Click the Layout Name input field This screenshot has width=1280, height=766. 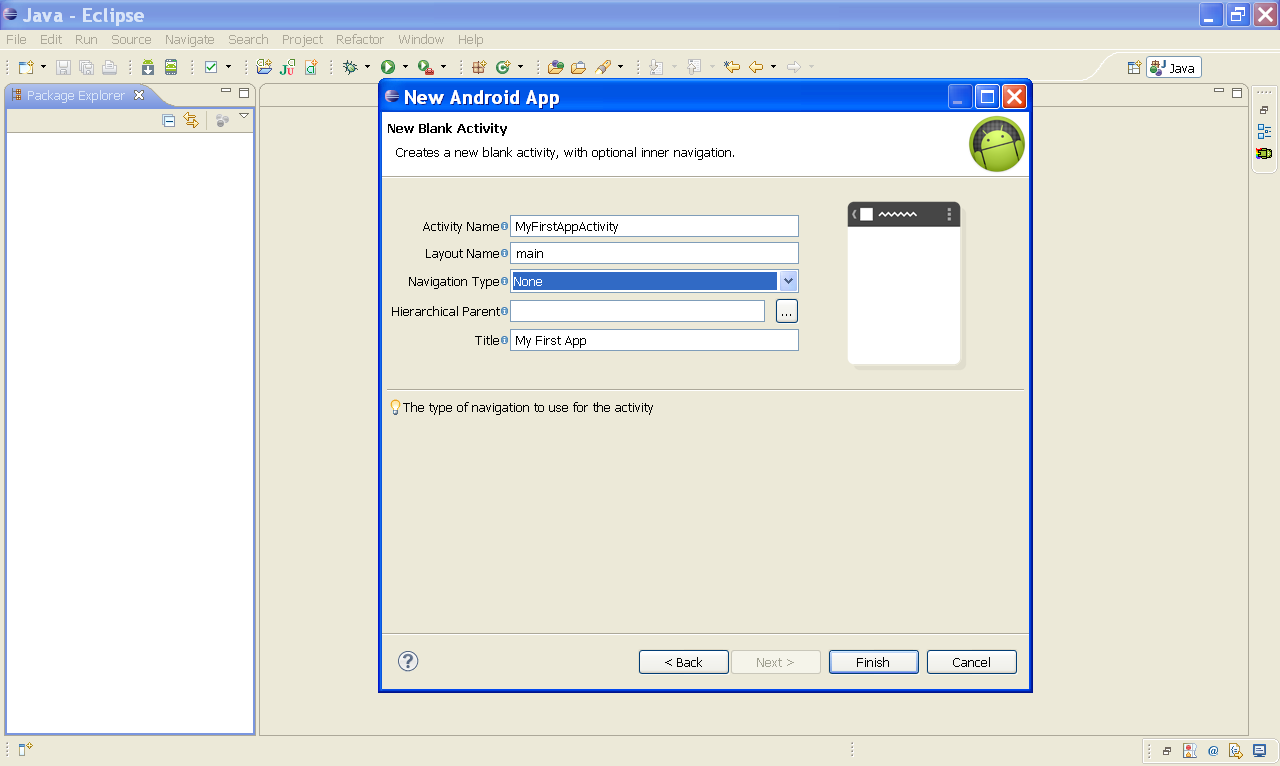click(x=654, y=253)
